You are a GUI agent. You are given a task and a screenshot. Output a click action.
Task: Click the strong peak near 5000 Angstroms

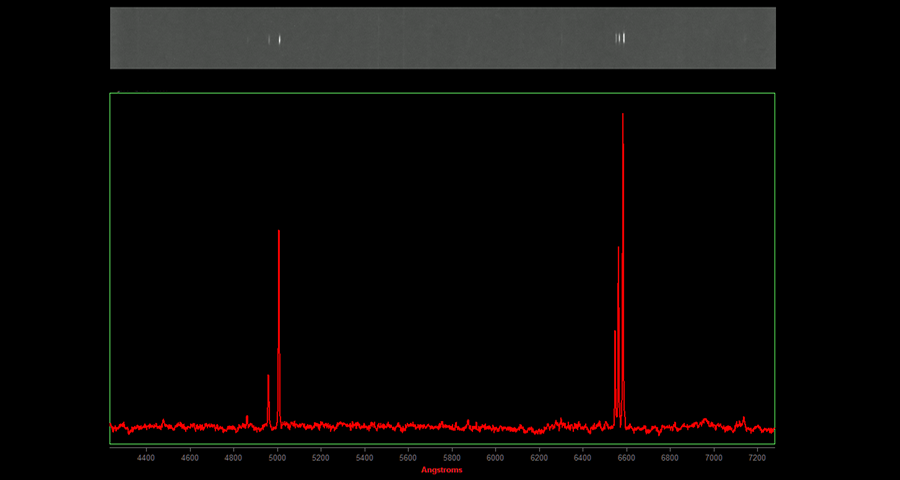pos(279,233)
